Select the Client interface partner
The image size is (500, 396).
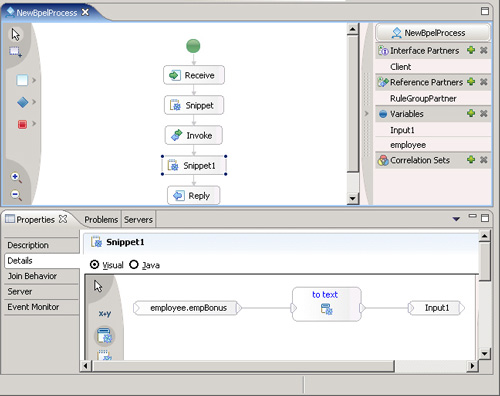(433, 67)
